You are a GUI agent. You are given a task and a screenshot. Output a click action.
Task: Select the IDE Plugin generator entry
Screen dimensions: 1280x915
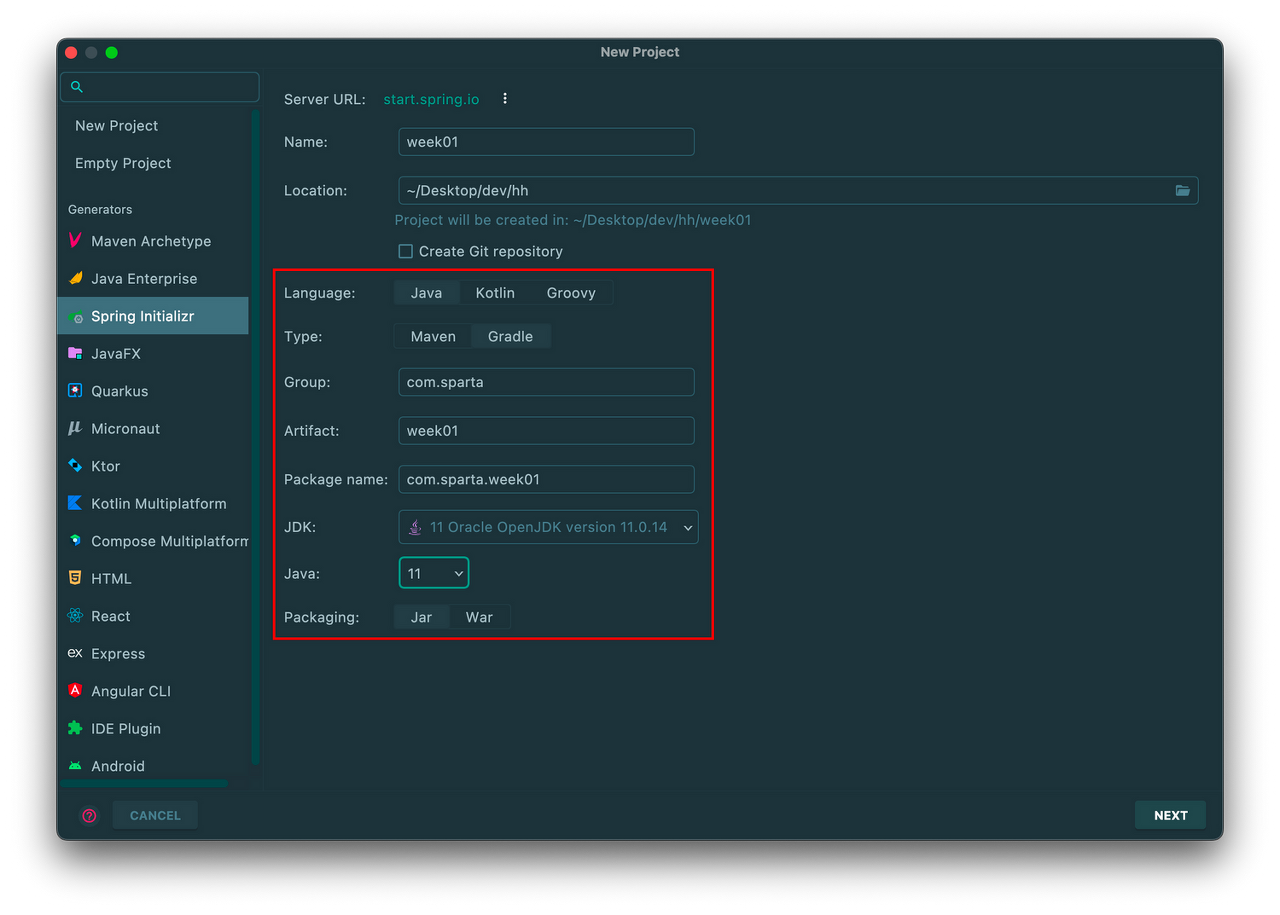point(154,728)
